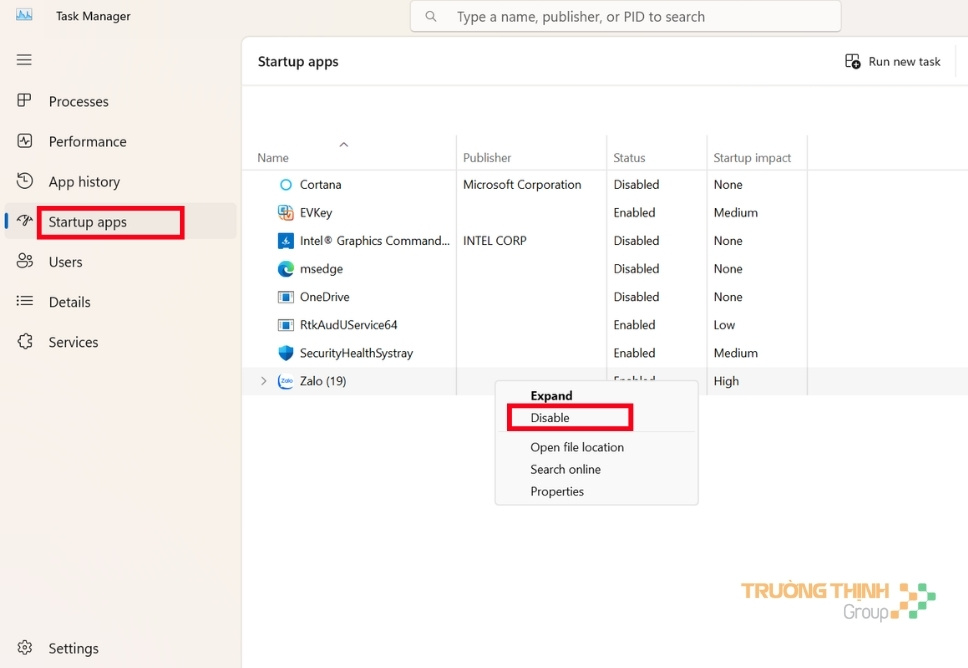This screenshot has height=668, width=968.
Task: Expand the Zalo (19) group chevron
Action: [264, 381]
